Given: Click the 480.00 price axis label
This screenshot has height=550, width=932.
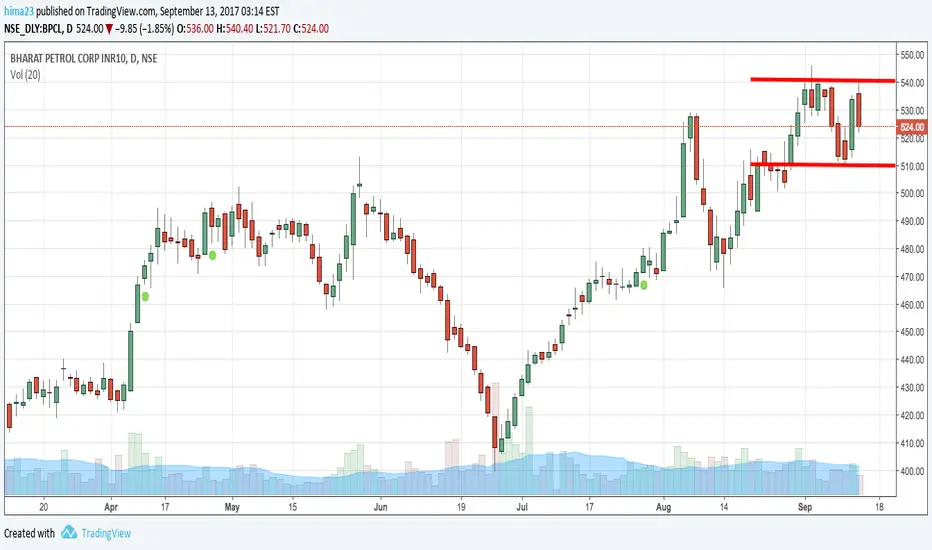Looking at the screenshot, I should [x=912, y=249].
